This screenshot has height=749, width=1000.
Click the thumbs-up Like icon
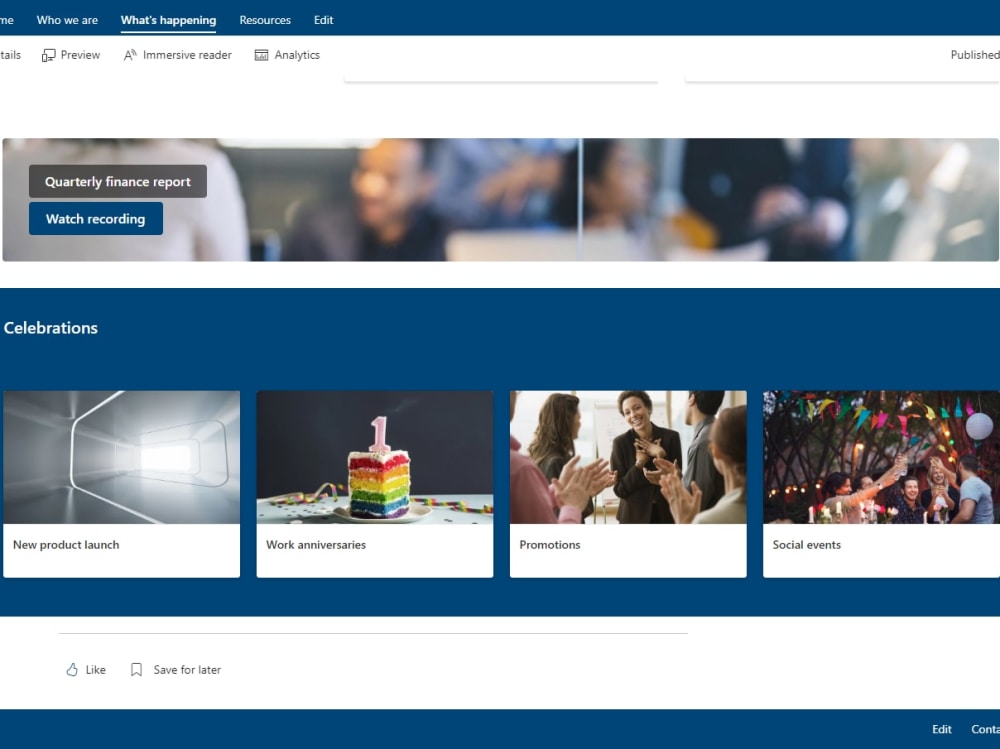pos(72,669)
